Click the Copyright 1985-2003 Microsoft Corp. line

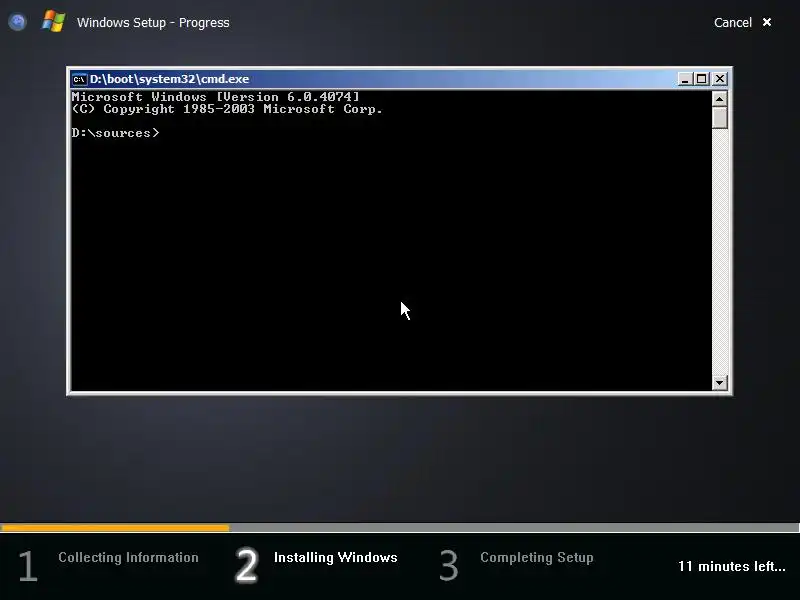pos(227,109)
